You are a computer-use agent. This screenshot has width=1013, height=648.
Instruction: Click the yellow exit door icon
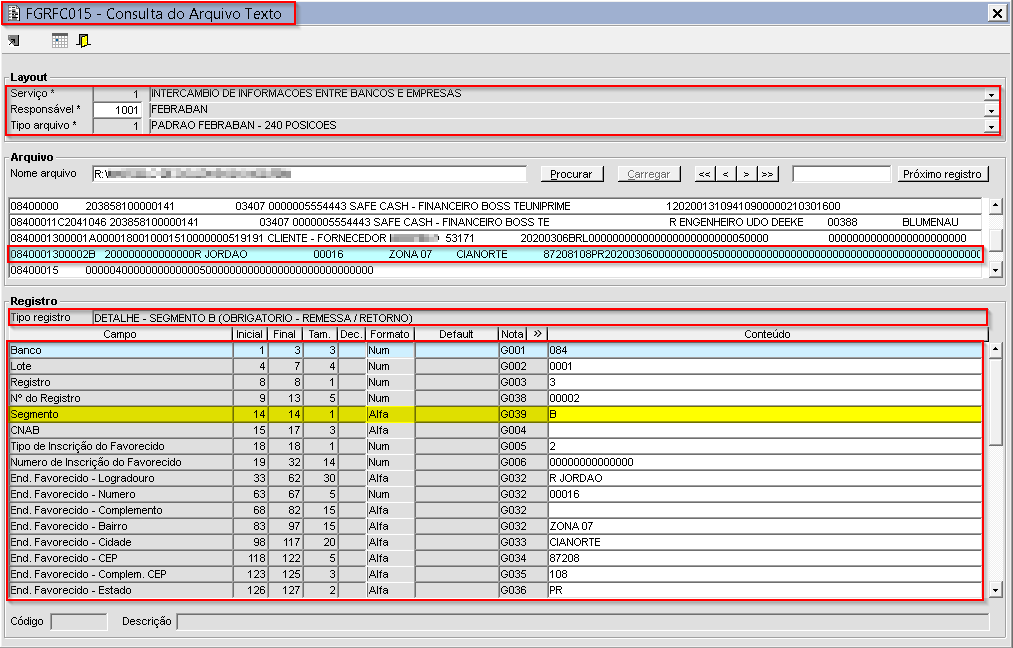coord(84,41)
